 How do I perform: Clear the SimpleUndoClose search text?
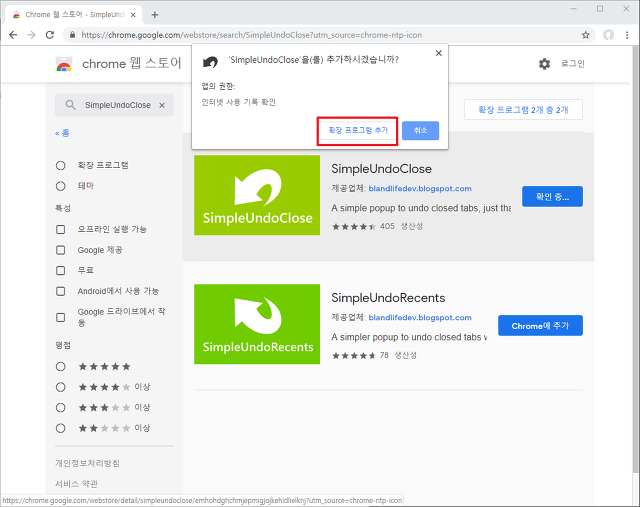coord(162,105)
